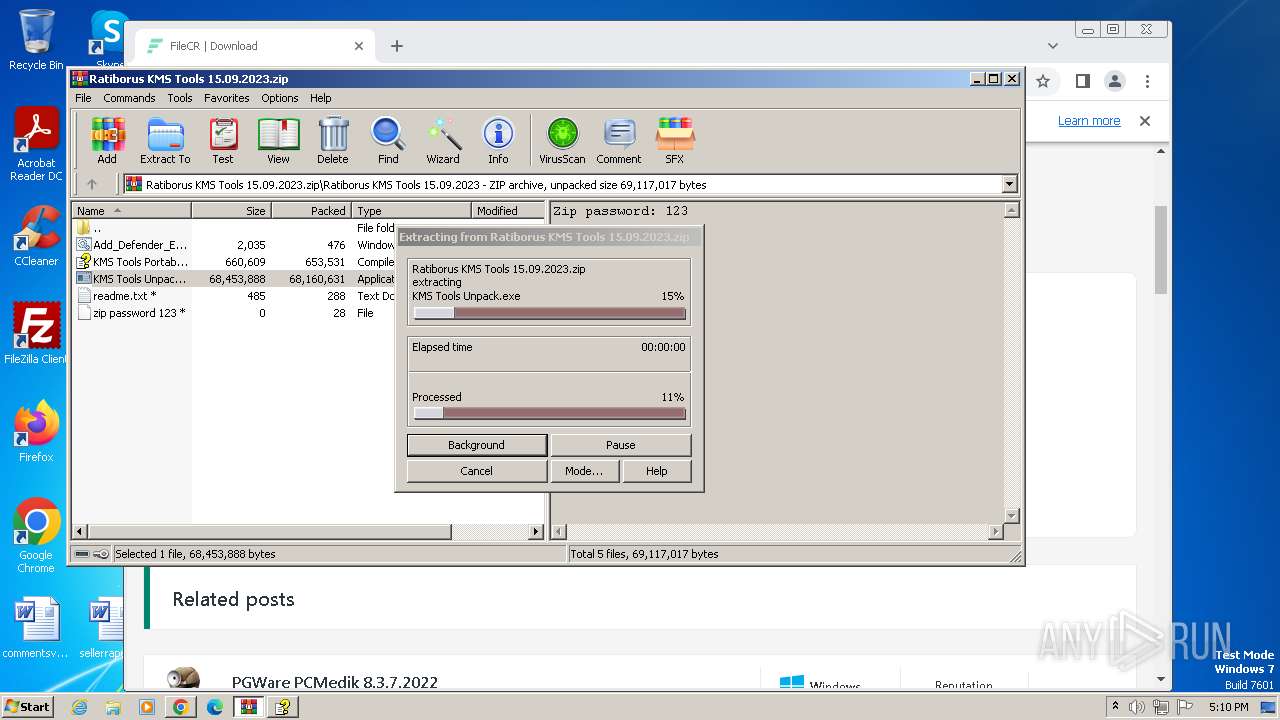Select the 'zip password 123' file
The width and height of the screenshot is (1280, 720).
pyautogui.click(x=235, y=313)
